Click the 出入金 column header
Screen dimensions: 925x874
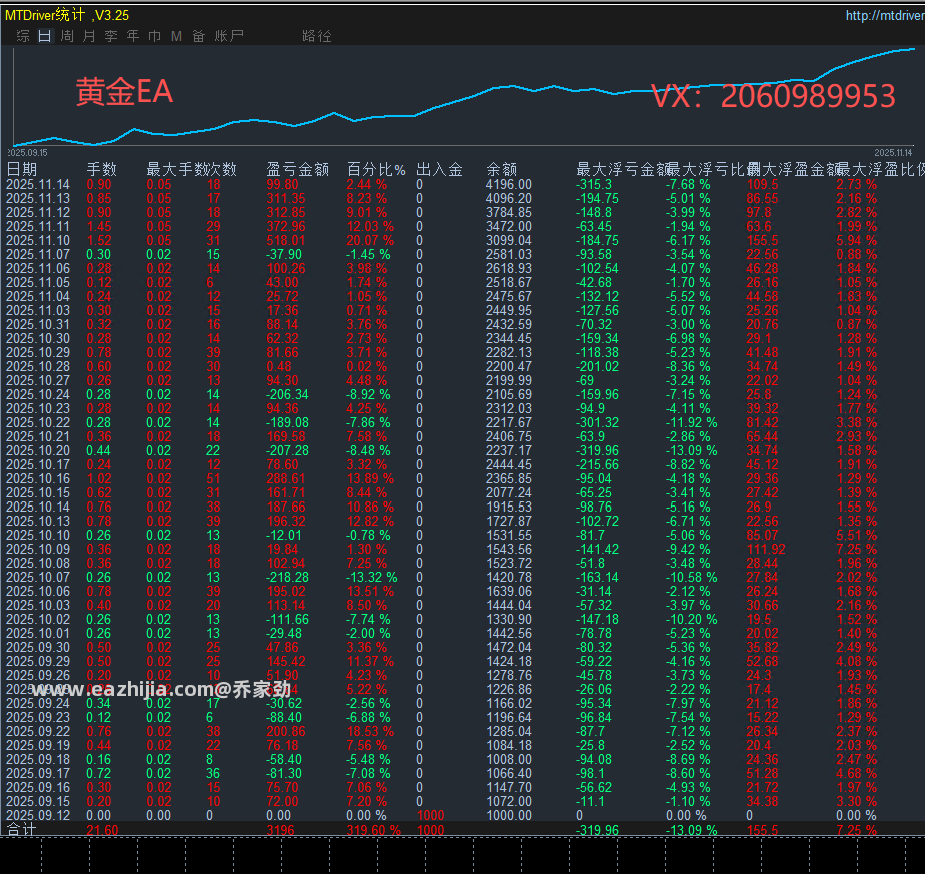(439, 170)
